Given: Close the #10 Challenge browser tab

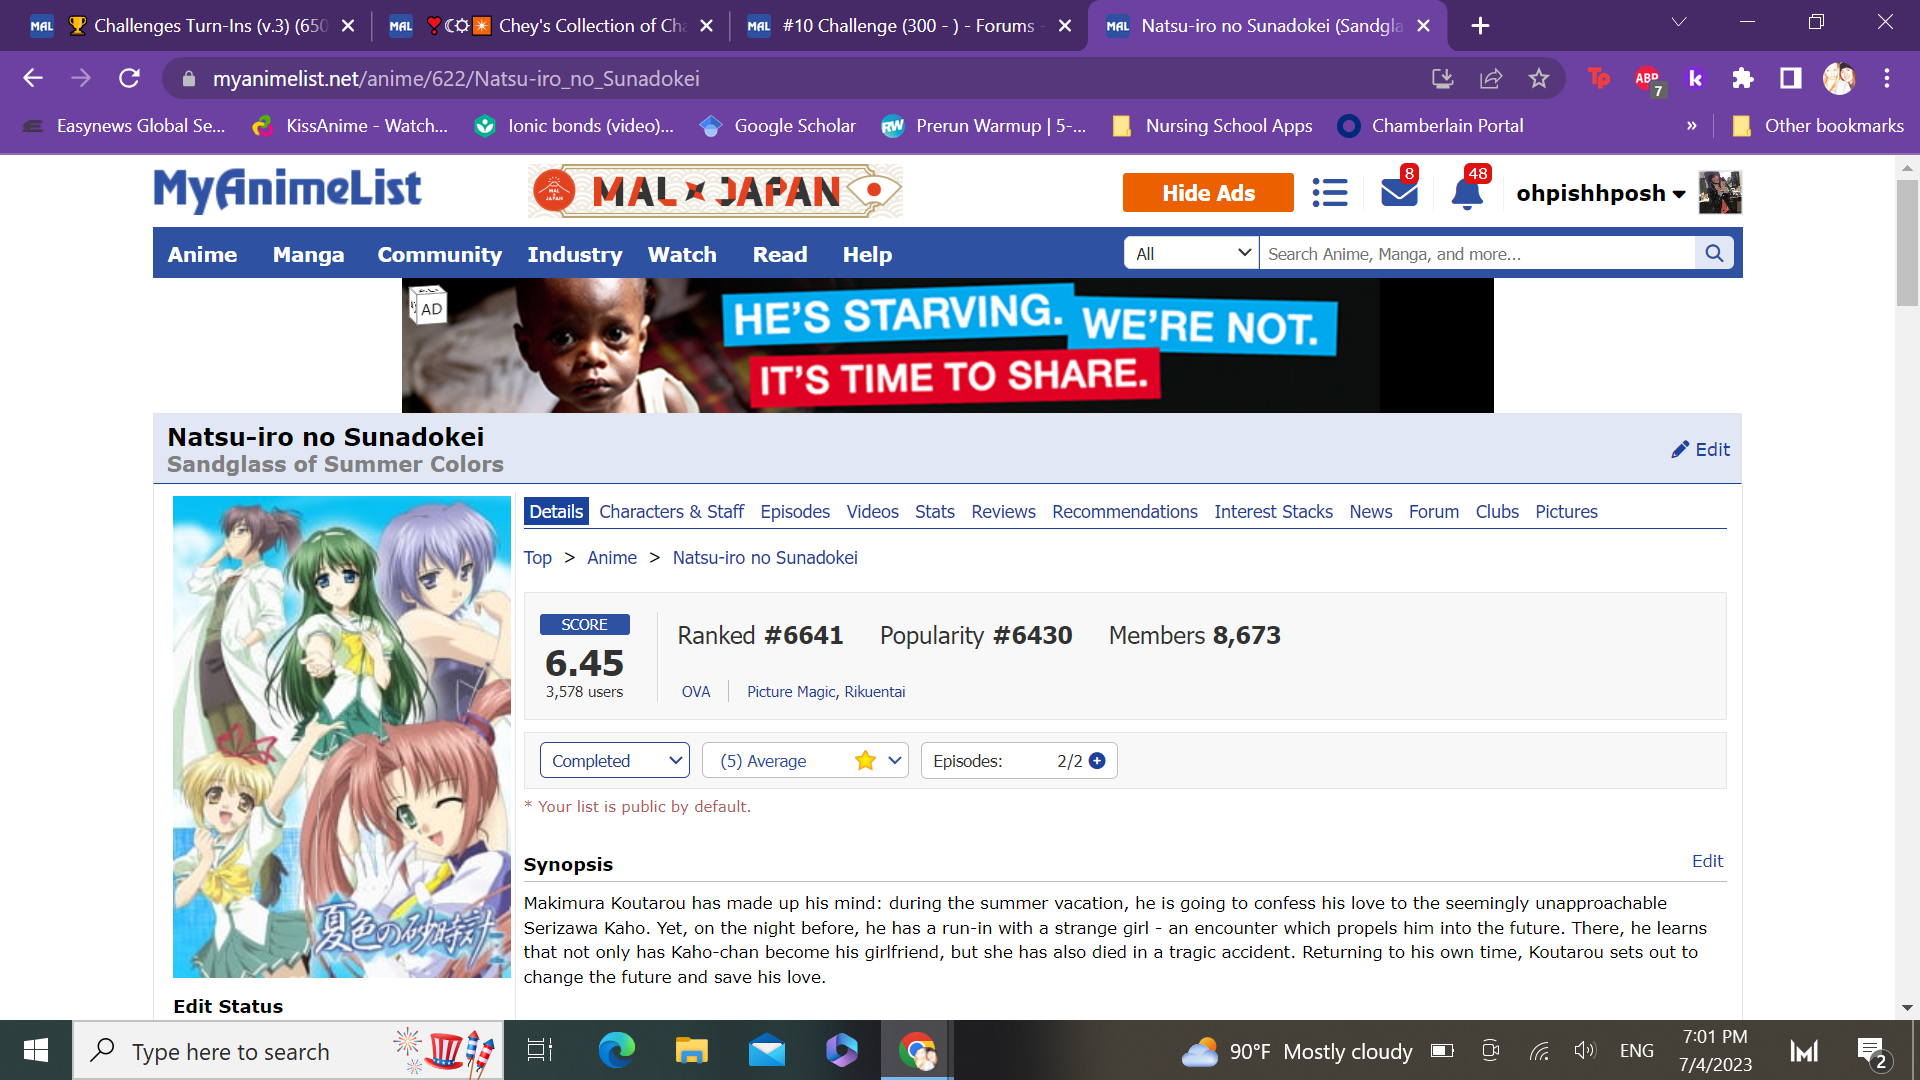Looking at the screenshot, I should 1065,26.
